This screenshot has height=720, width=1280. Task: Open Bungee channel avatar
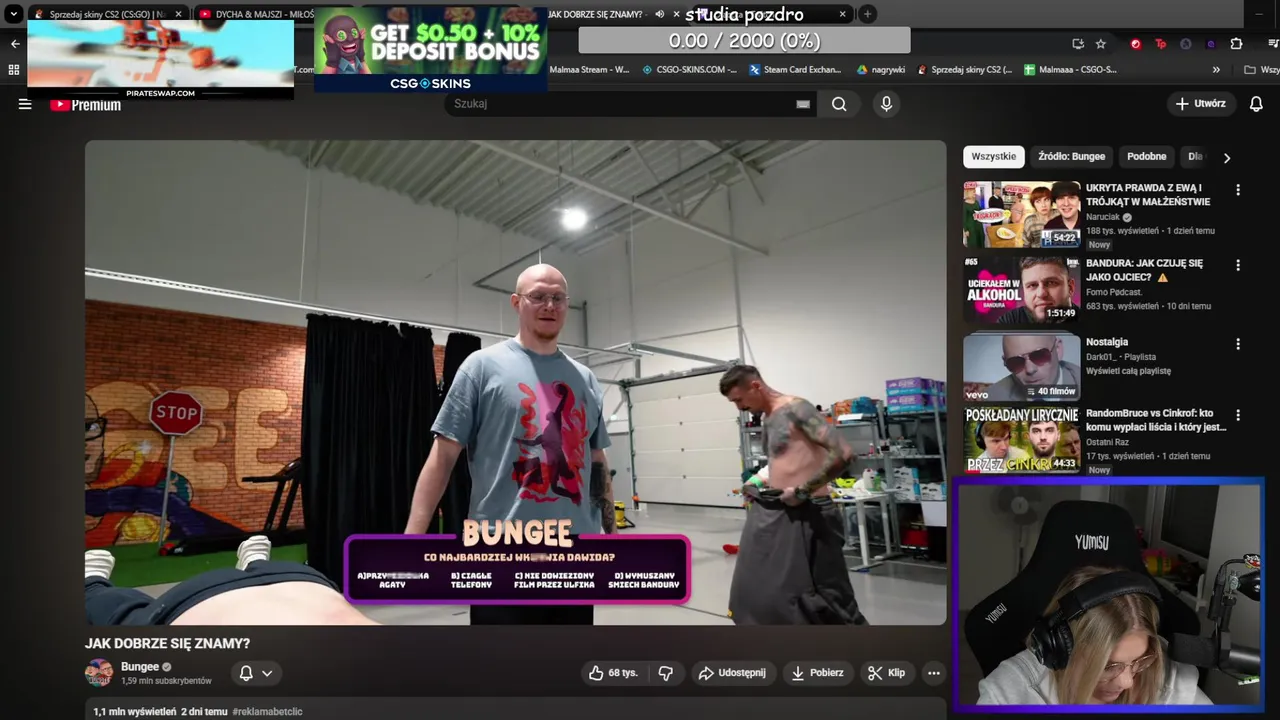coord(99,673)
